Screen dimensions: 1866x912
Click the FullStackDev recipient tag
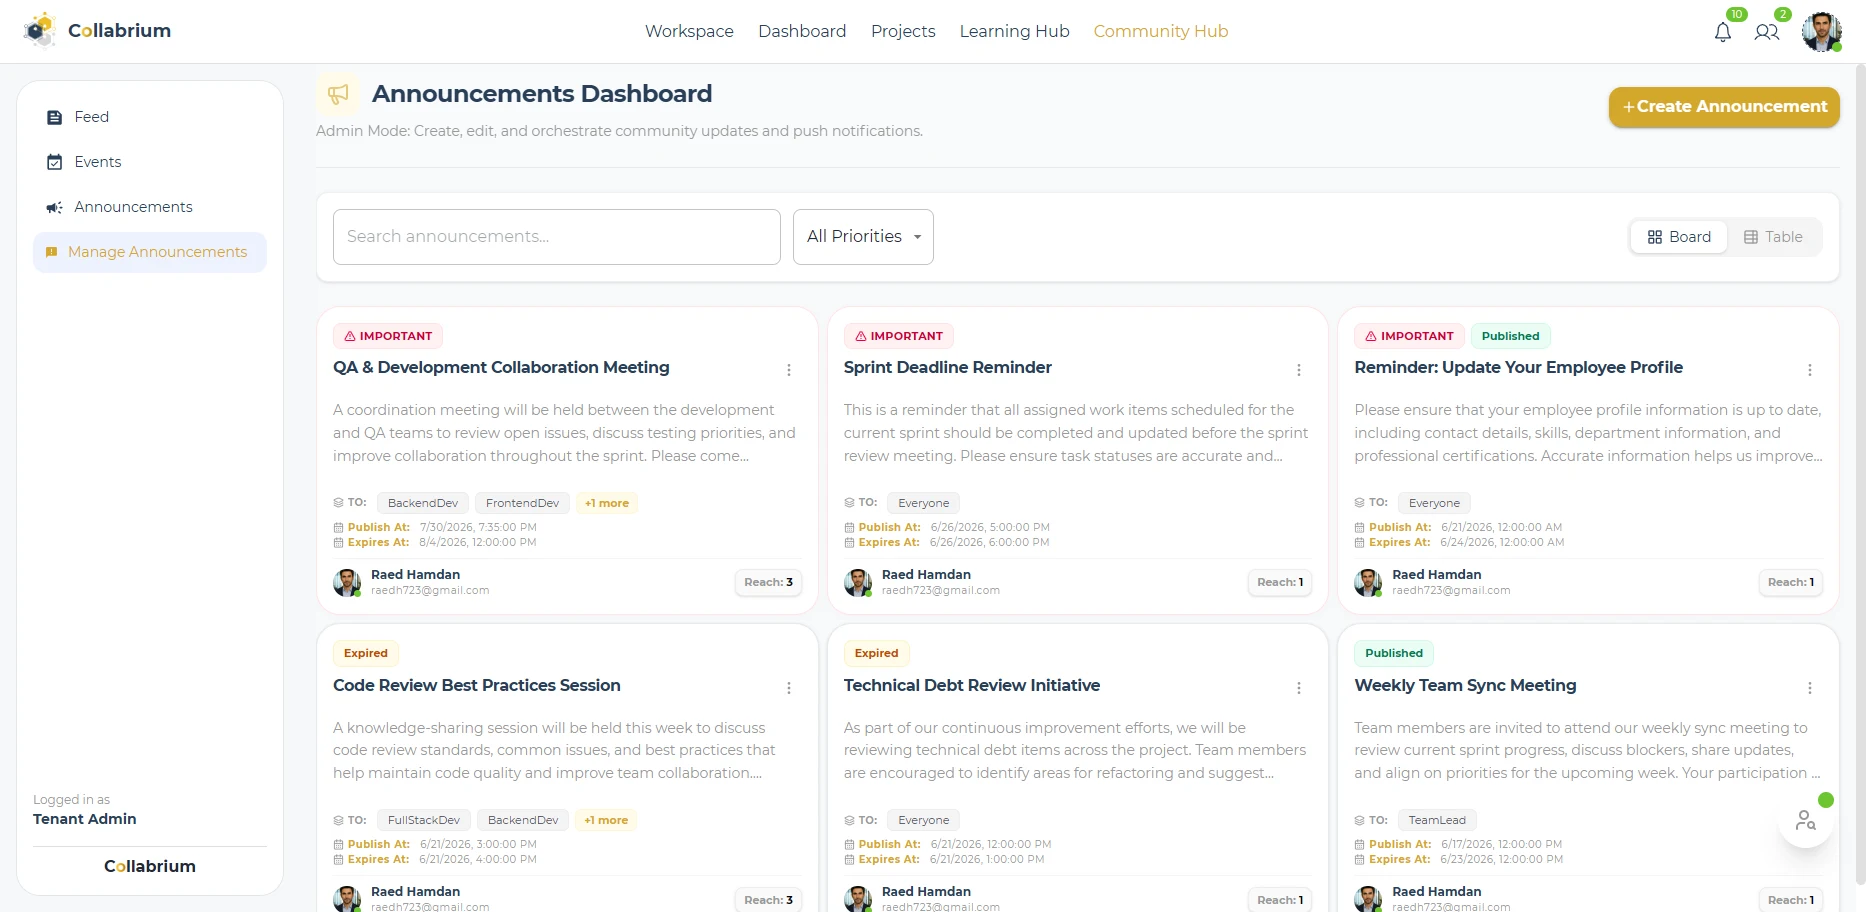point(424,820)
